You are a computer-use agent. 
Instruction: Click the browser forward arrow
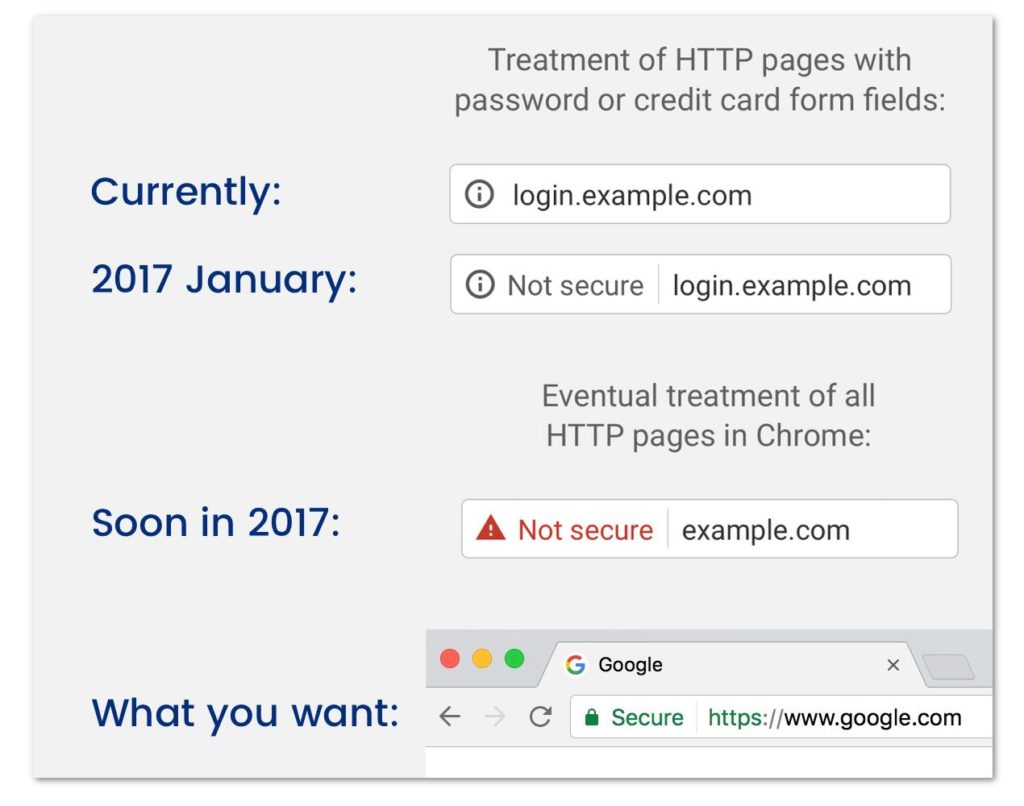click(495, 717)
